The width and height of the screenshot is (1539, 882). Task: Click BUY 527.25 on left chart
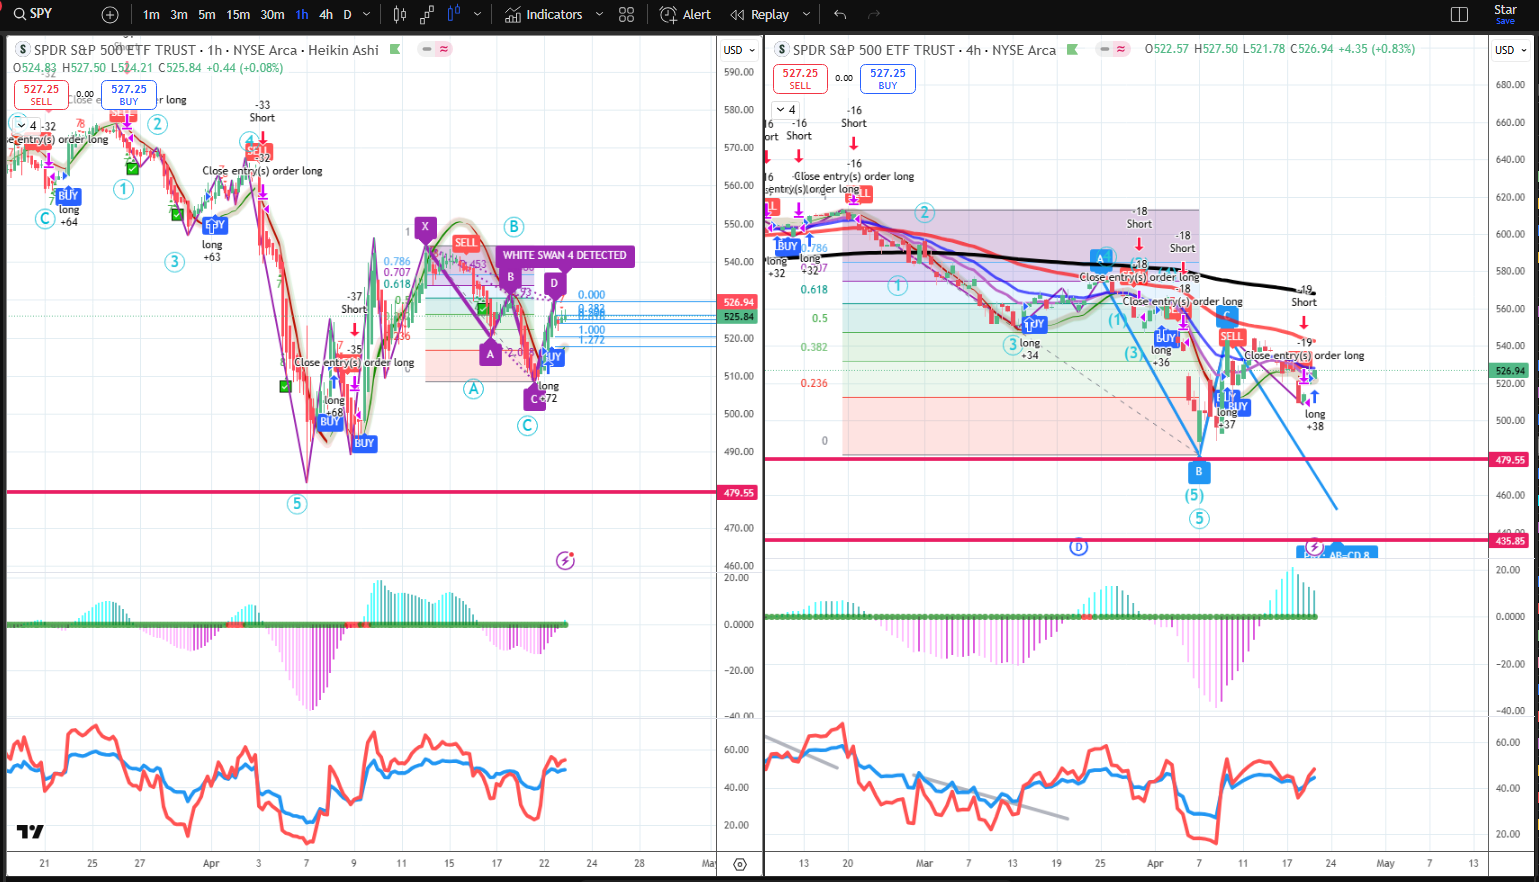click(129, 94)
